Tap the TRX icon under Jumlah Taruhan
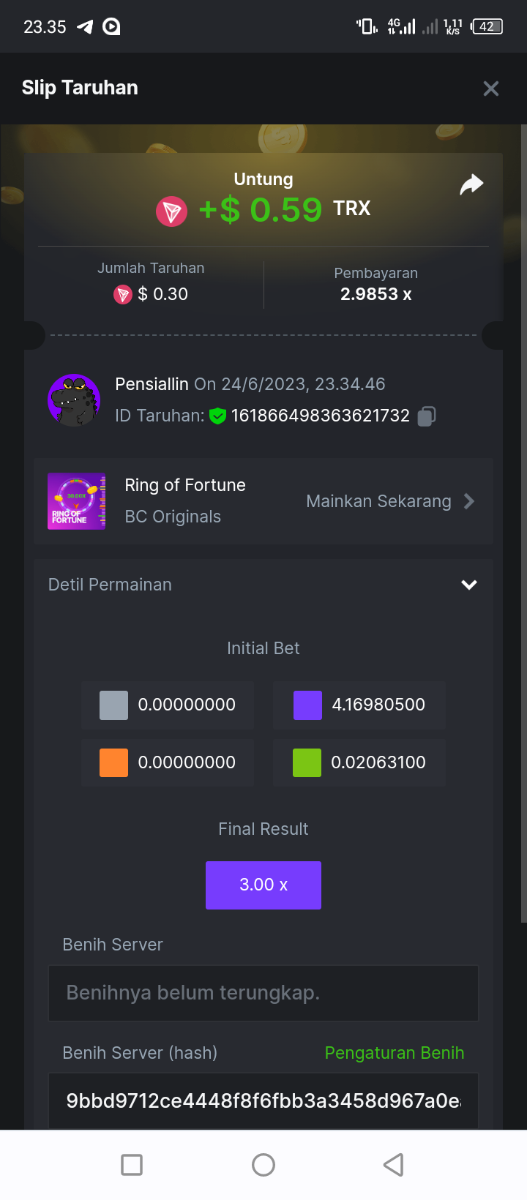This screenshot has height=1200, width=527. [123, 294]
